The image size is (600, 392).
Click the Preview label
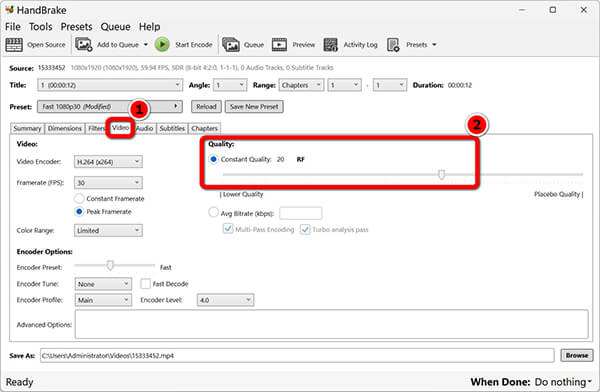point(304,45)
